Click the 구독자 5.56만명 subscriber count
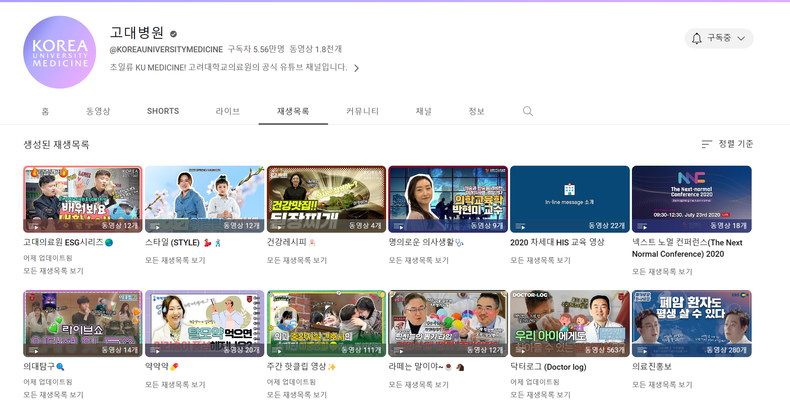This screenshot has height=406, width=790. pyautogui.click(x=255, y=49)
